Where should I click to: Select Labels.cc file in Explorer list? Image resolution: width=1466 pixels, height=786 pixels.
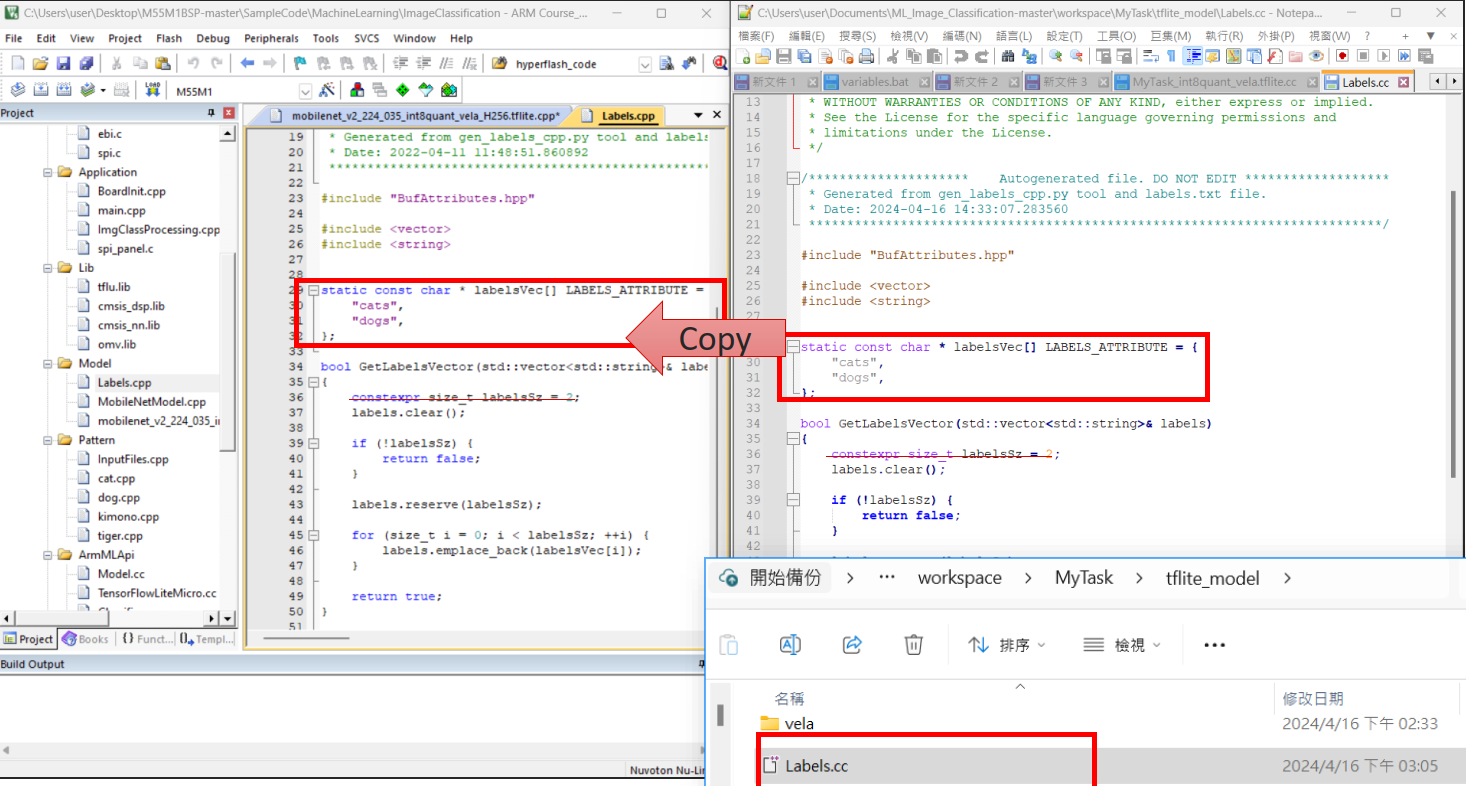[816, 766]
